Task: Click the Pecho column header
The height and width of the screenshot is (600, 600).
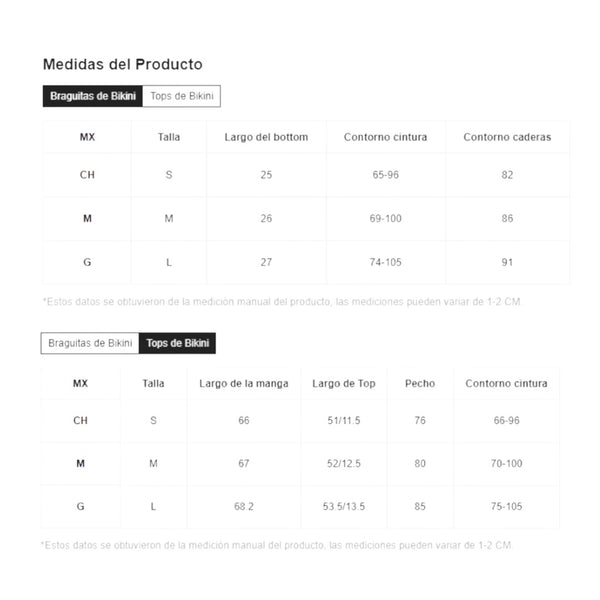Action: 420,383
